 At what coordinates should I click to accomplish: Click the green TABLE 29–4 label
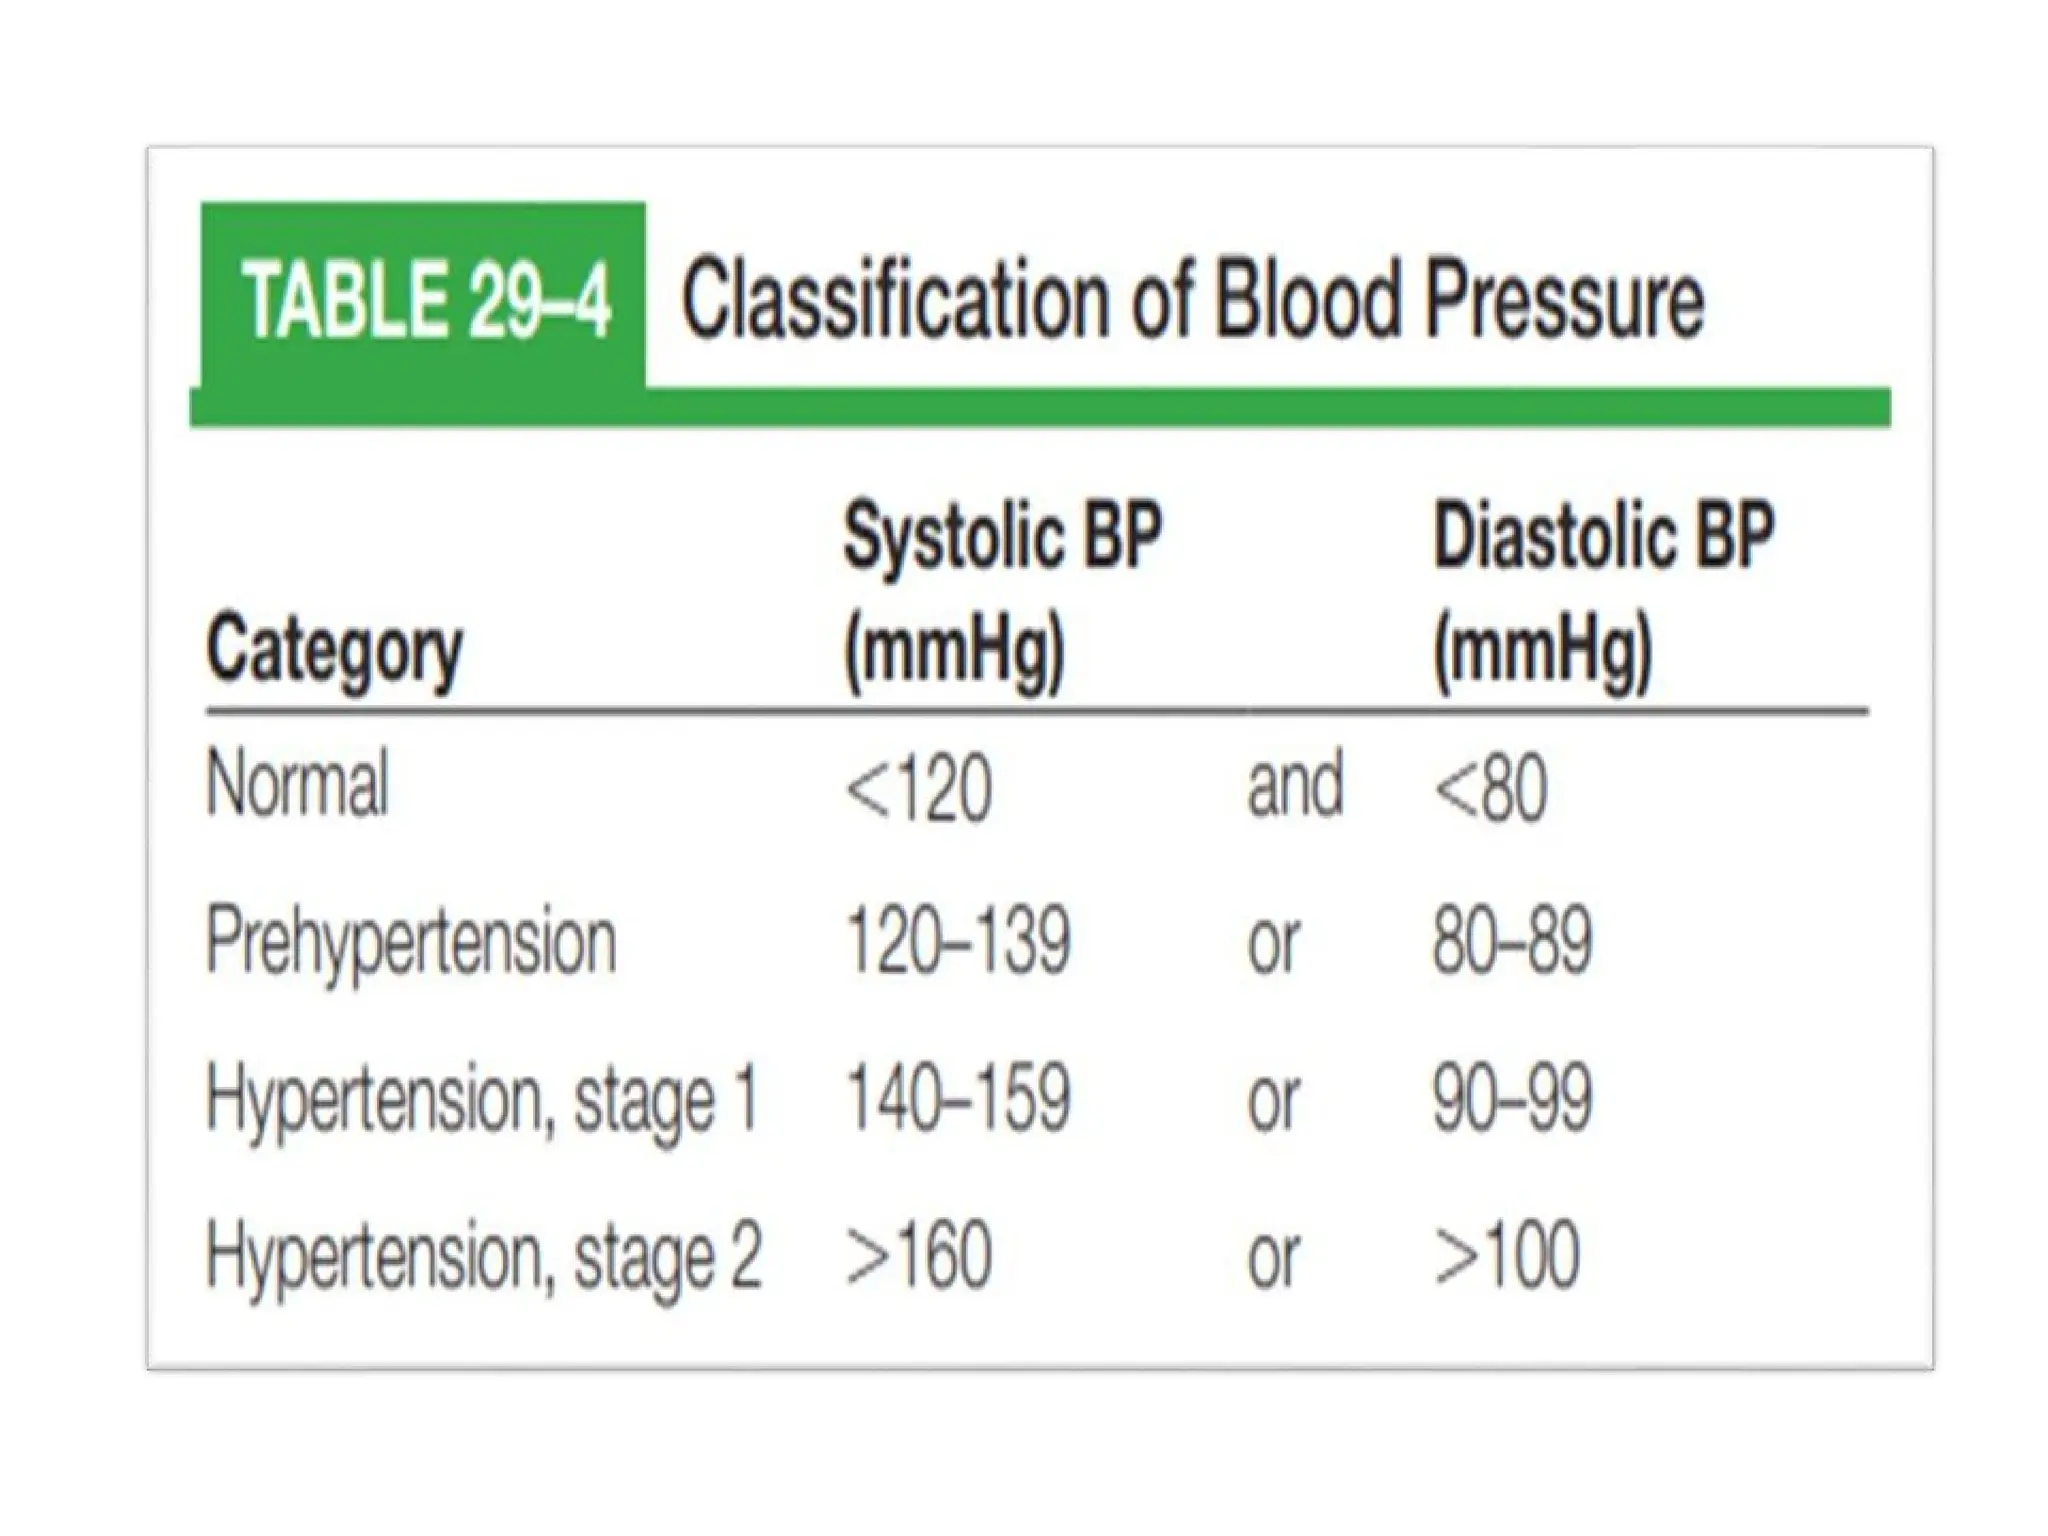[423, 297]
